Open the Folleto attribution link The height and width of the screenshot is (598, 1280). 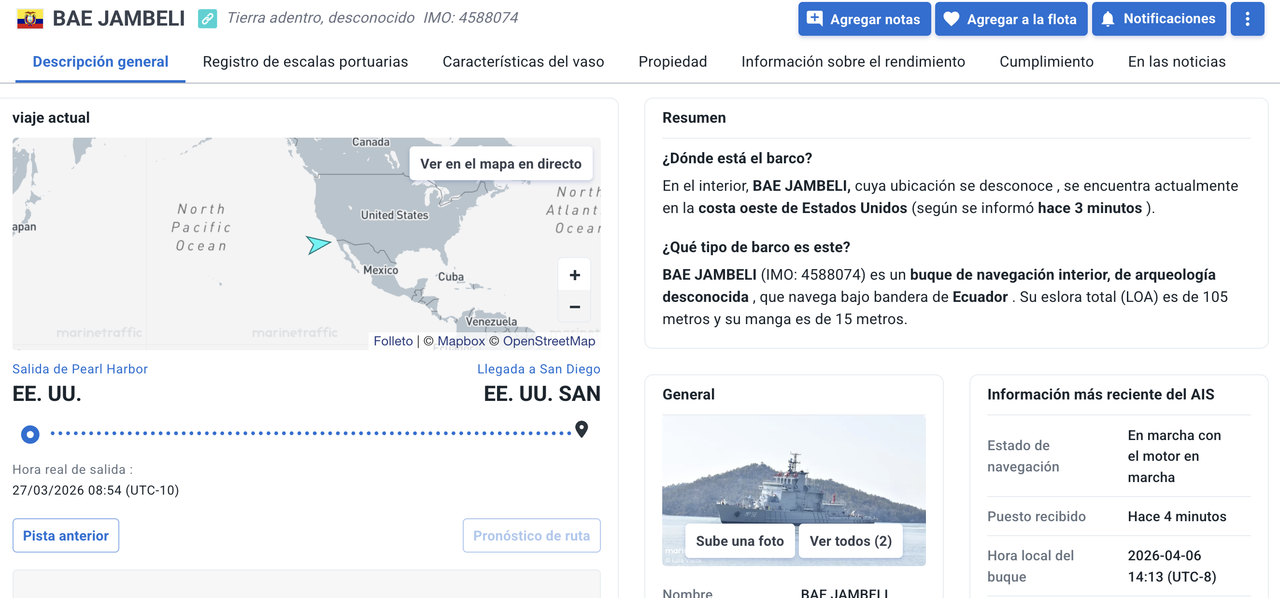coord(393,341)
